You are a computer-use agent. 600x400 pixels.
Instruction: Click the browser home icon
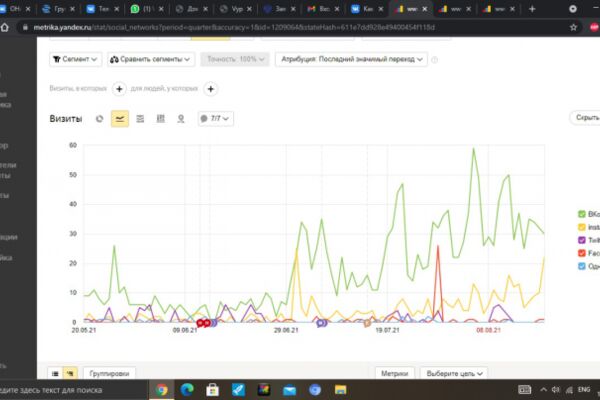(5, 27)
